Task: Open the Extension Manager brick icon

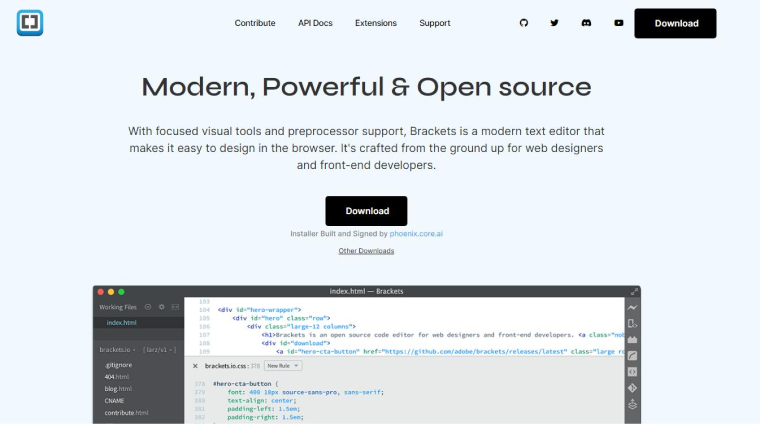Action: (633, 340)
